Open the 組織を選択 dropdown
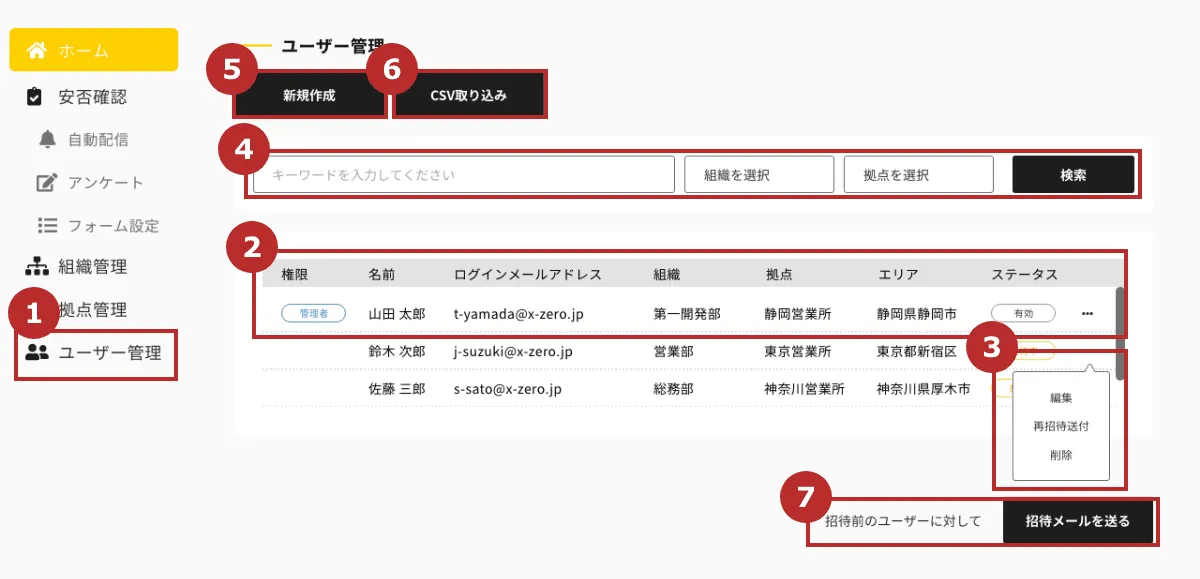This screenshot has height=579, width=1200. (759, 173)
